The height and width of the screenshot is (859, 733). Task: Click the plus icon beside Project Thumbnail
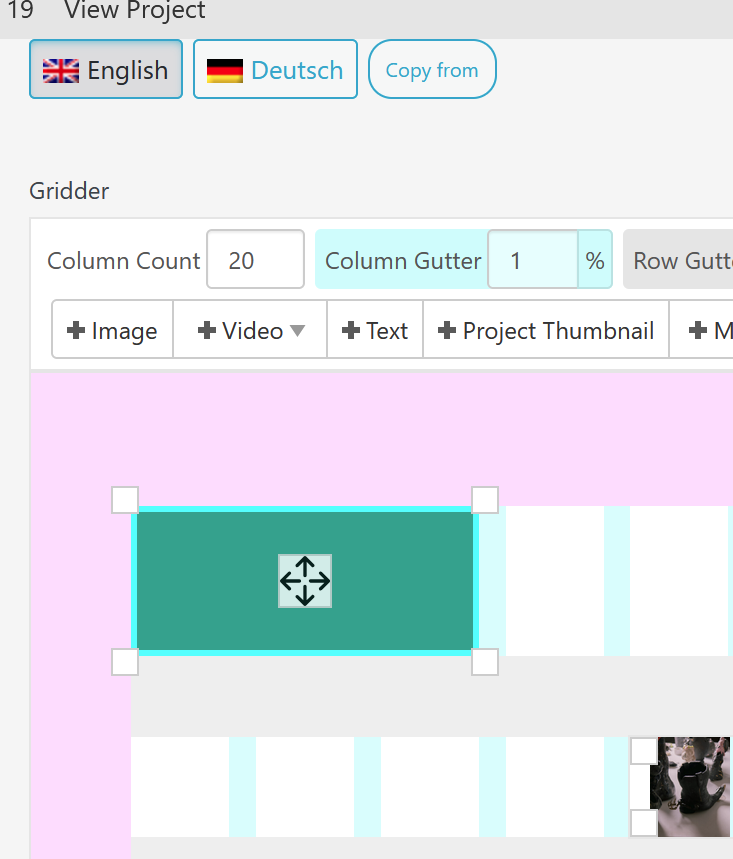point(447,331)
